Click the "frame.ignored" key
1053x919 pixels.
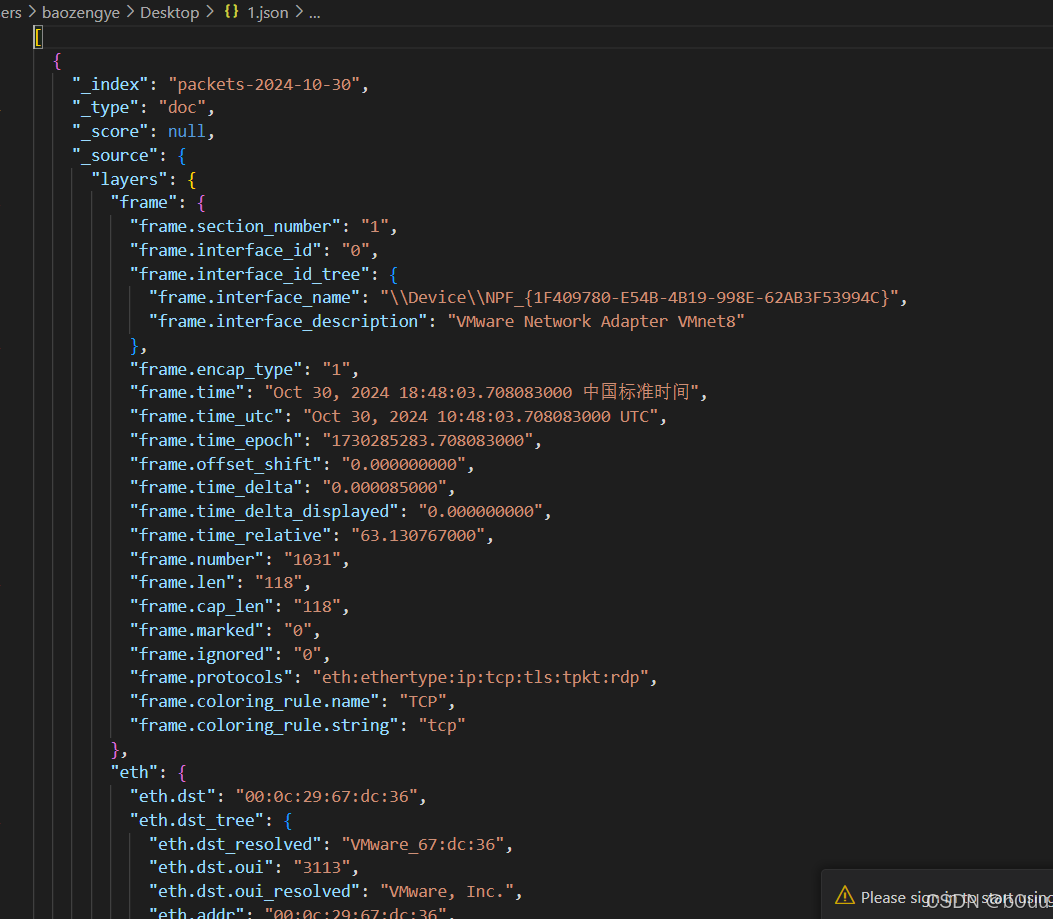click(x=201, y=654)
